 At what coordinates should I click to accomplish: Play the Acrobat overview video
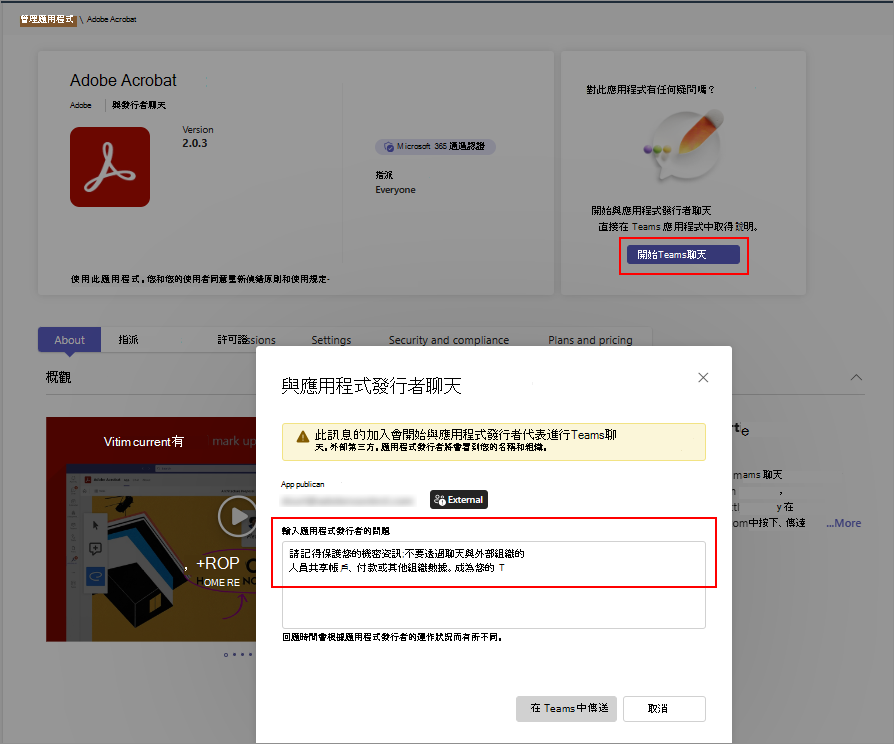coord(237,516)
